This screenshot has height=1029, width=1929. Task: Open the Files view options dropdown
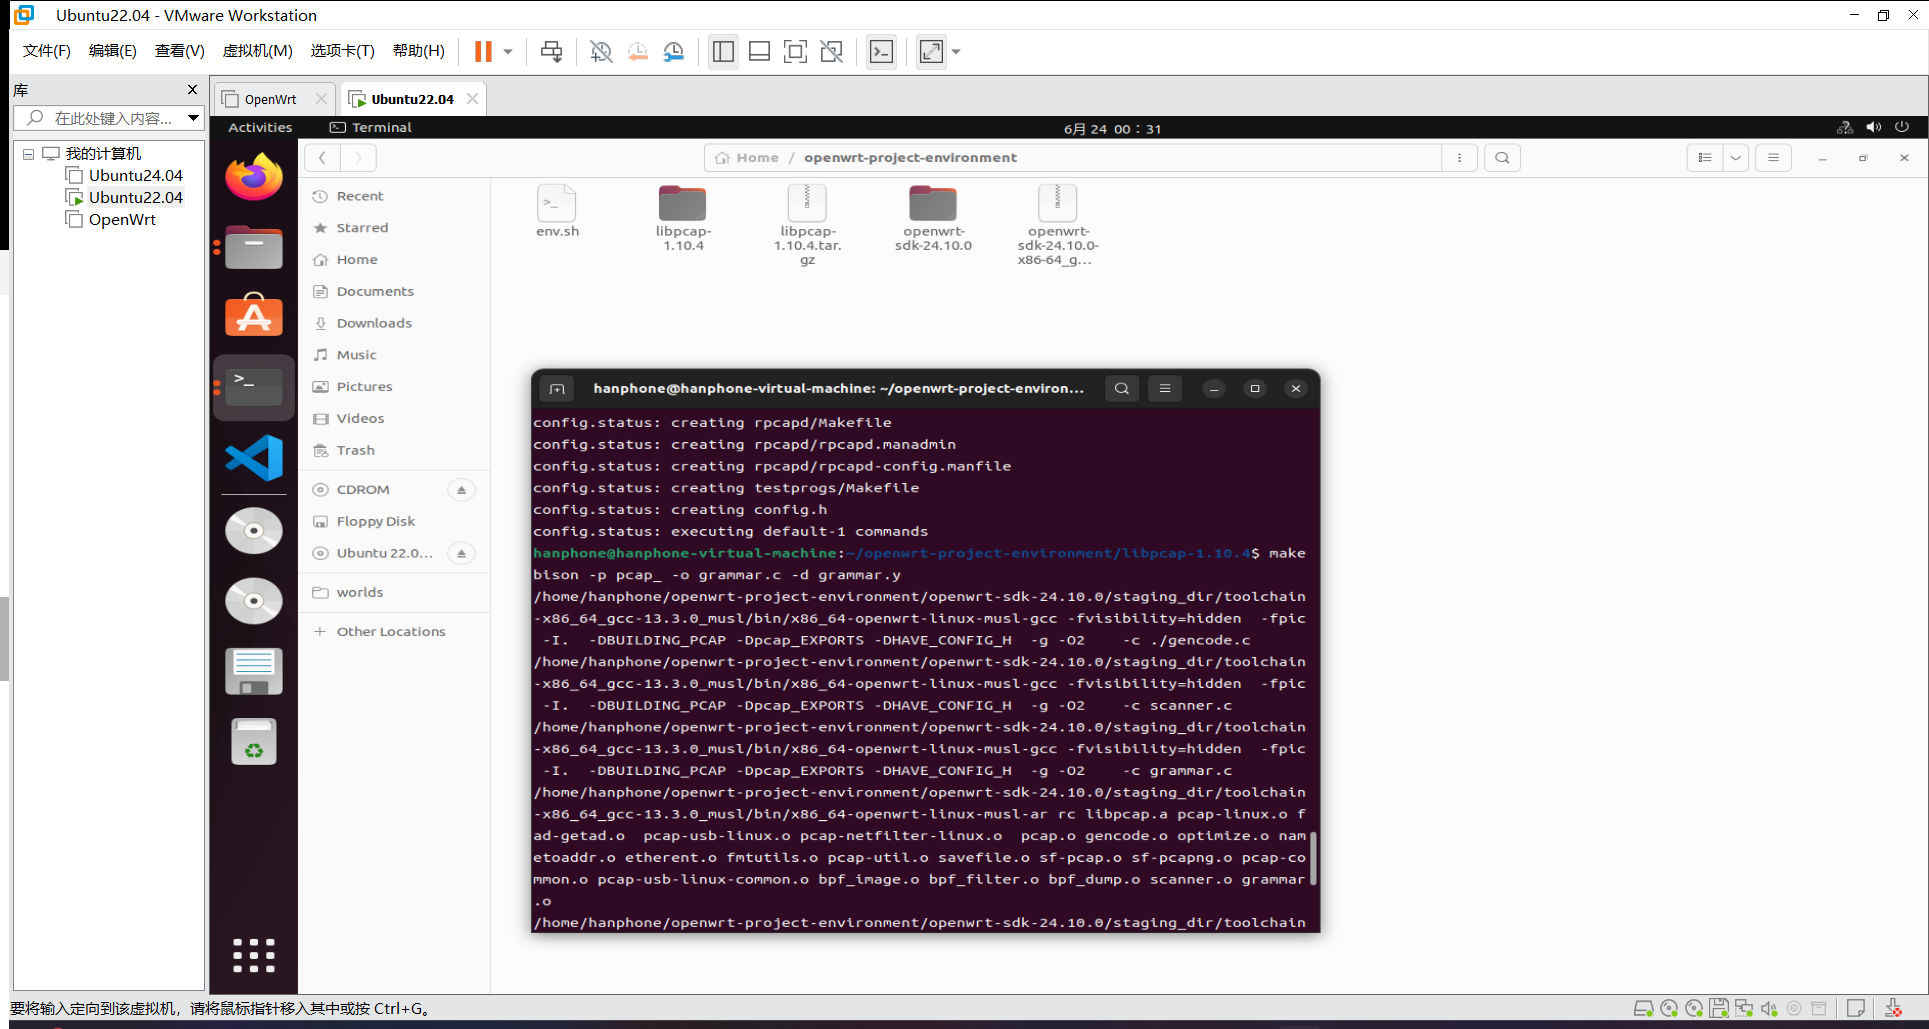coord(1736,158)
